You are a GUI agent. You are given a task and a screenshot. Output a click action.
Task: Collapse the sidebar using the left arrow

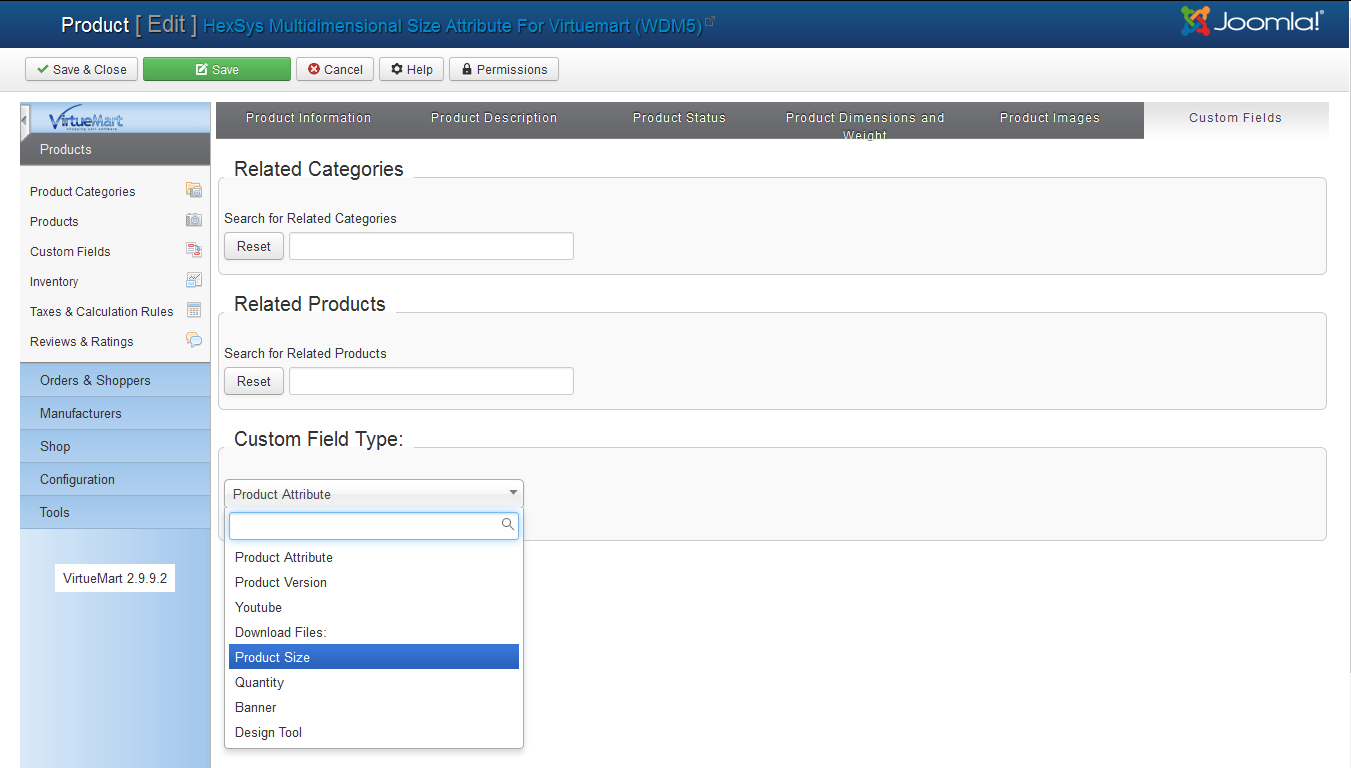point(25,120)
